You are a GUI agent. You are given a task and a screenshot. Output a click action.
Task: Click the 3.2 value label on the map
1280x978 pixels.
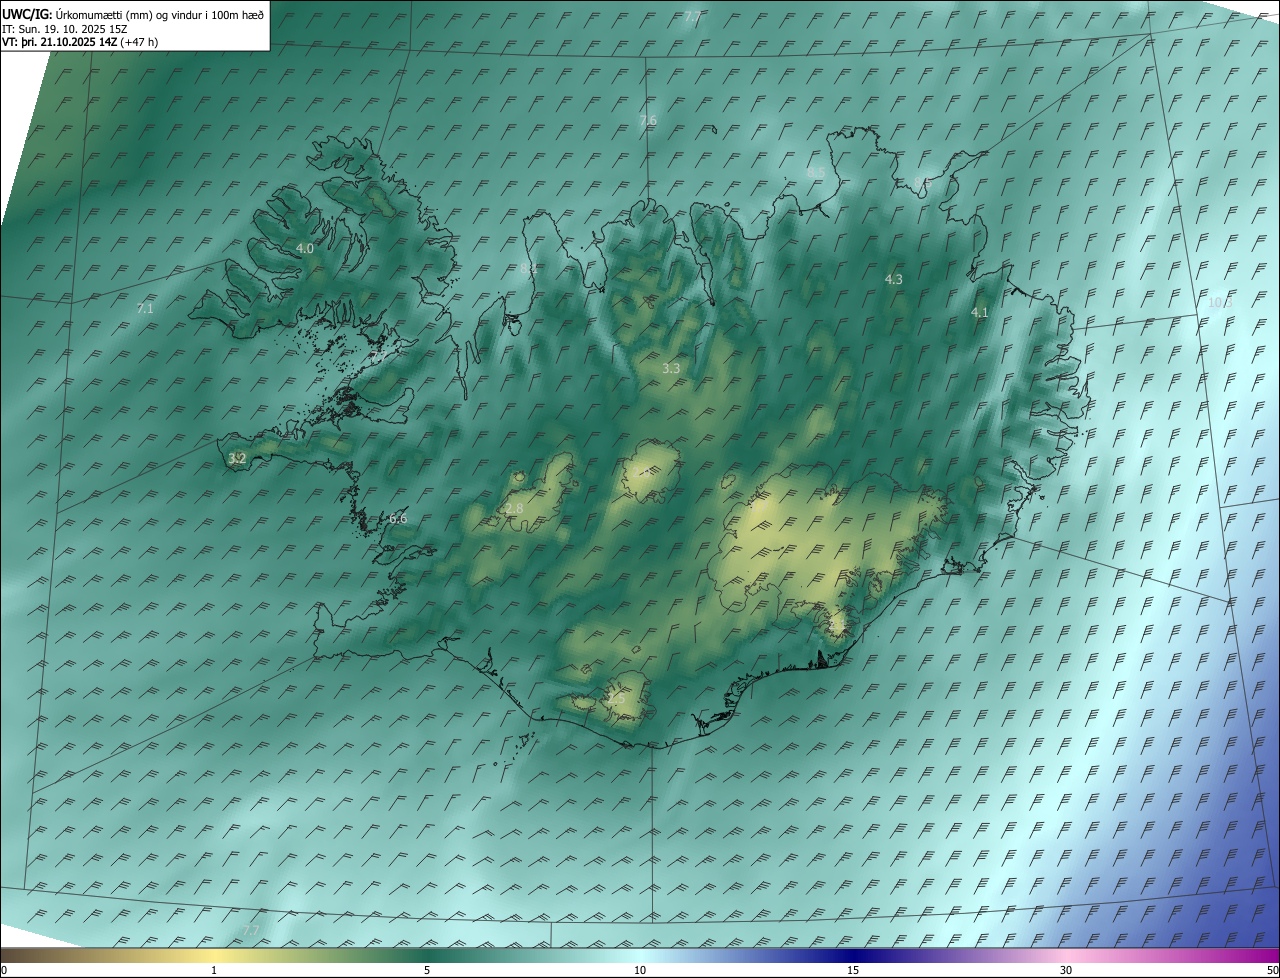tap(237, 459)
